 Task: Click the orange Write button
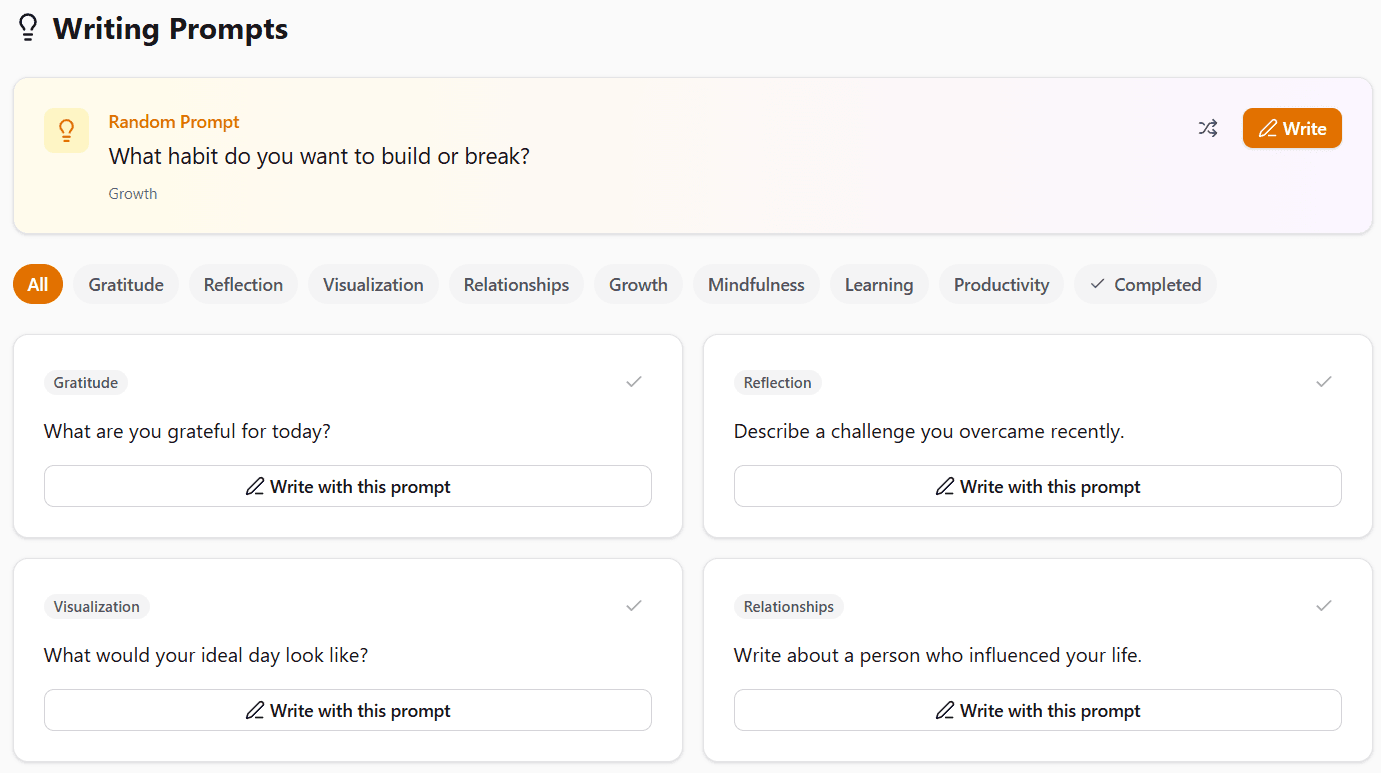pyautogui.click(x=1292, y=128)
